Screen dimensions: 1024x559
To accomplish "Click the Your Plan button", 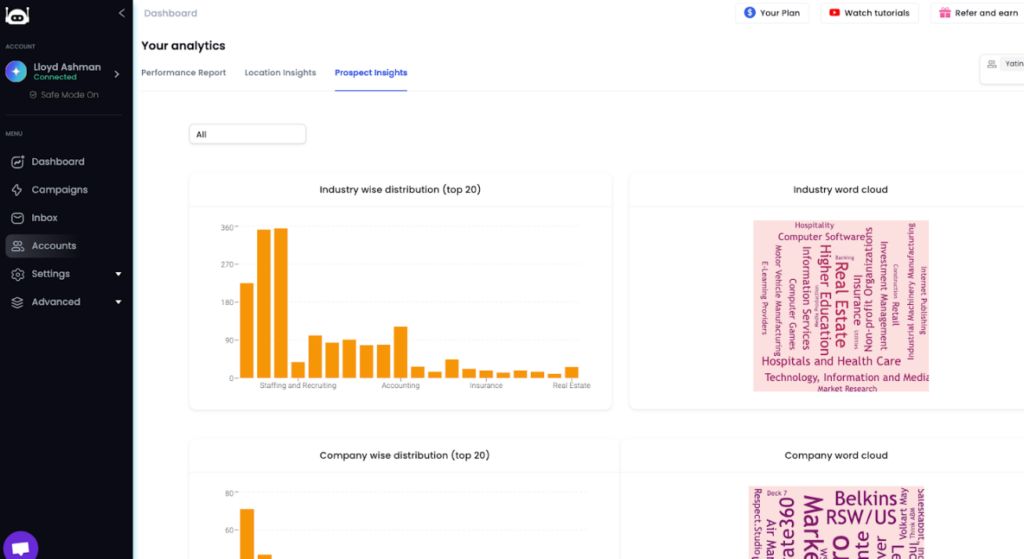I will click(x=772, y=13).
